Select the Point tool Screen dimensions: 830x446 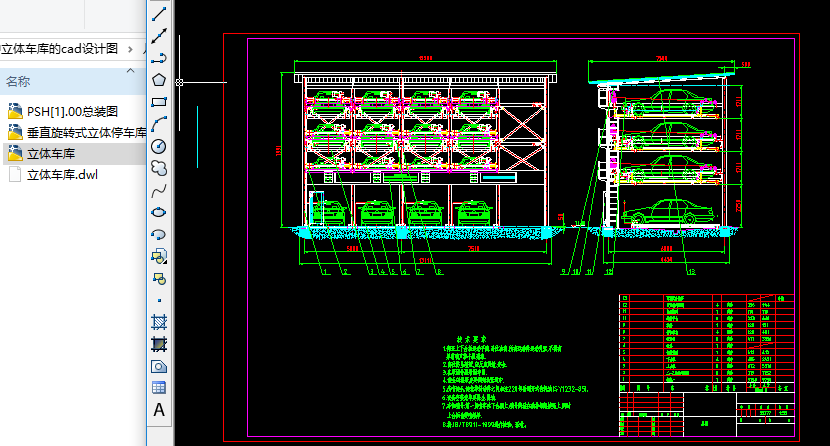click(159, 301)
